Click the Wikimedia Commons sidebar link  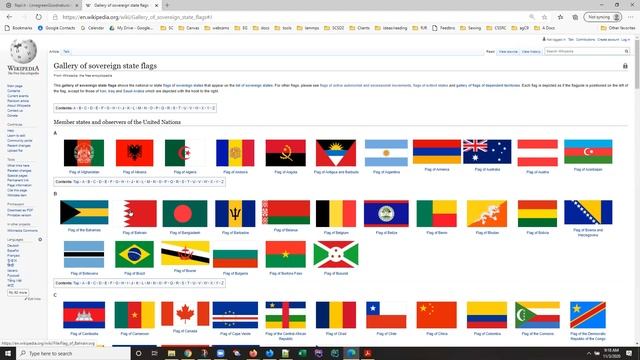(x=22, y=231)
